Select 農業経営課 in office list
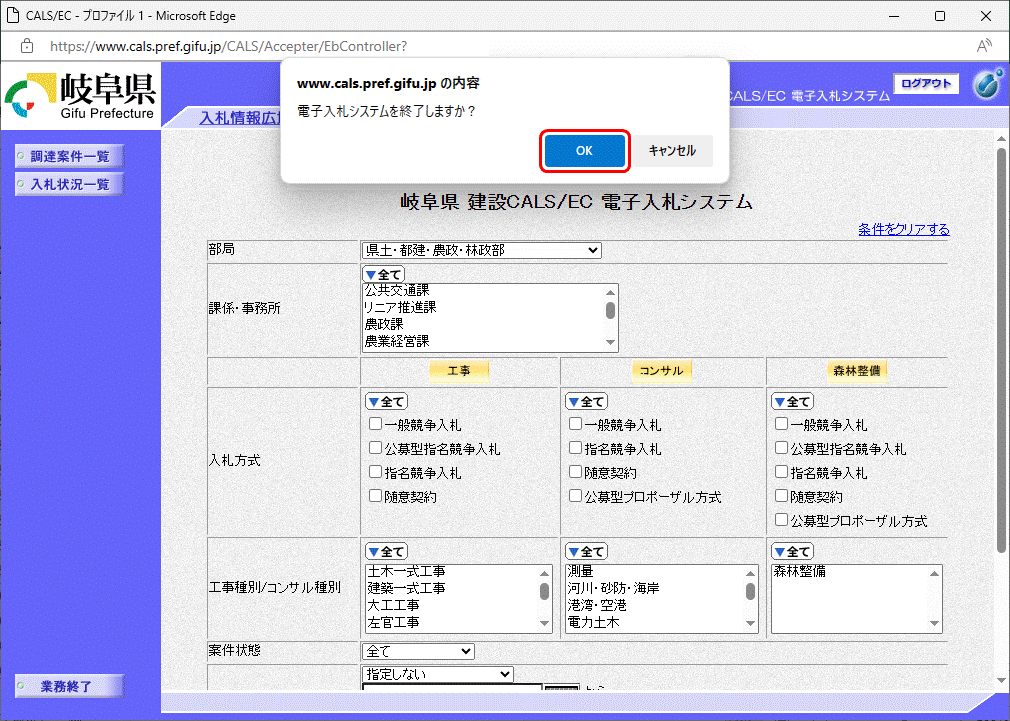 [x=397, y=341]
